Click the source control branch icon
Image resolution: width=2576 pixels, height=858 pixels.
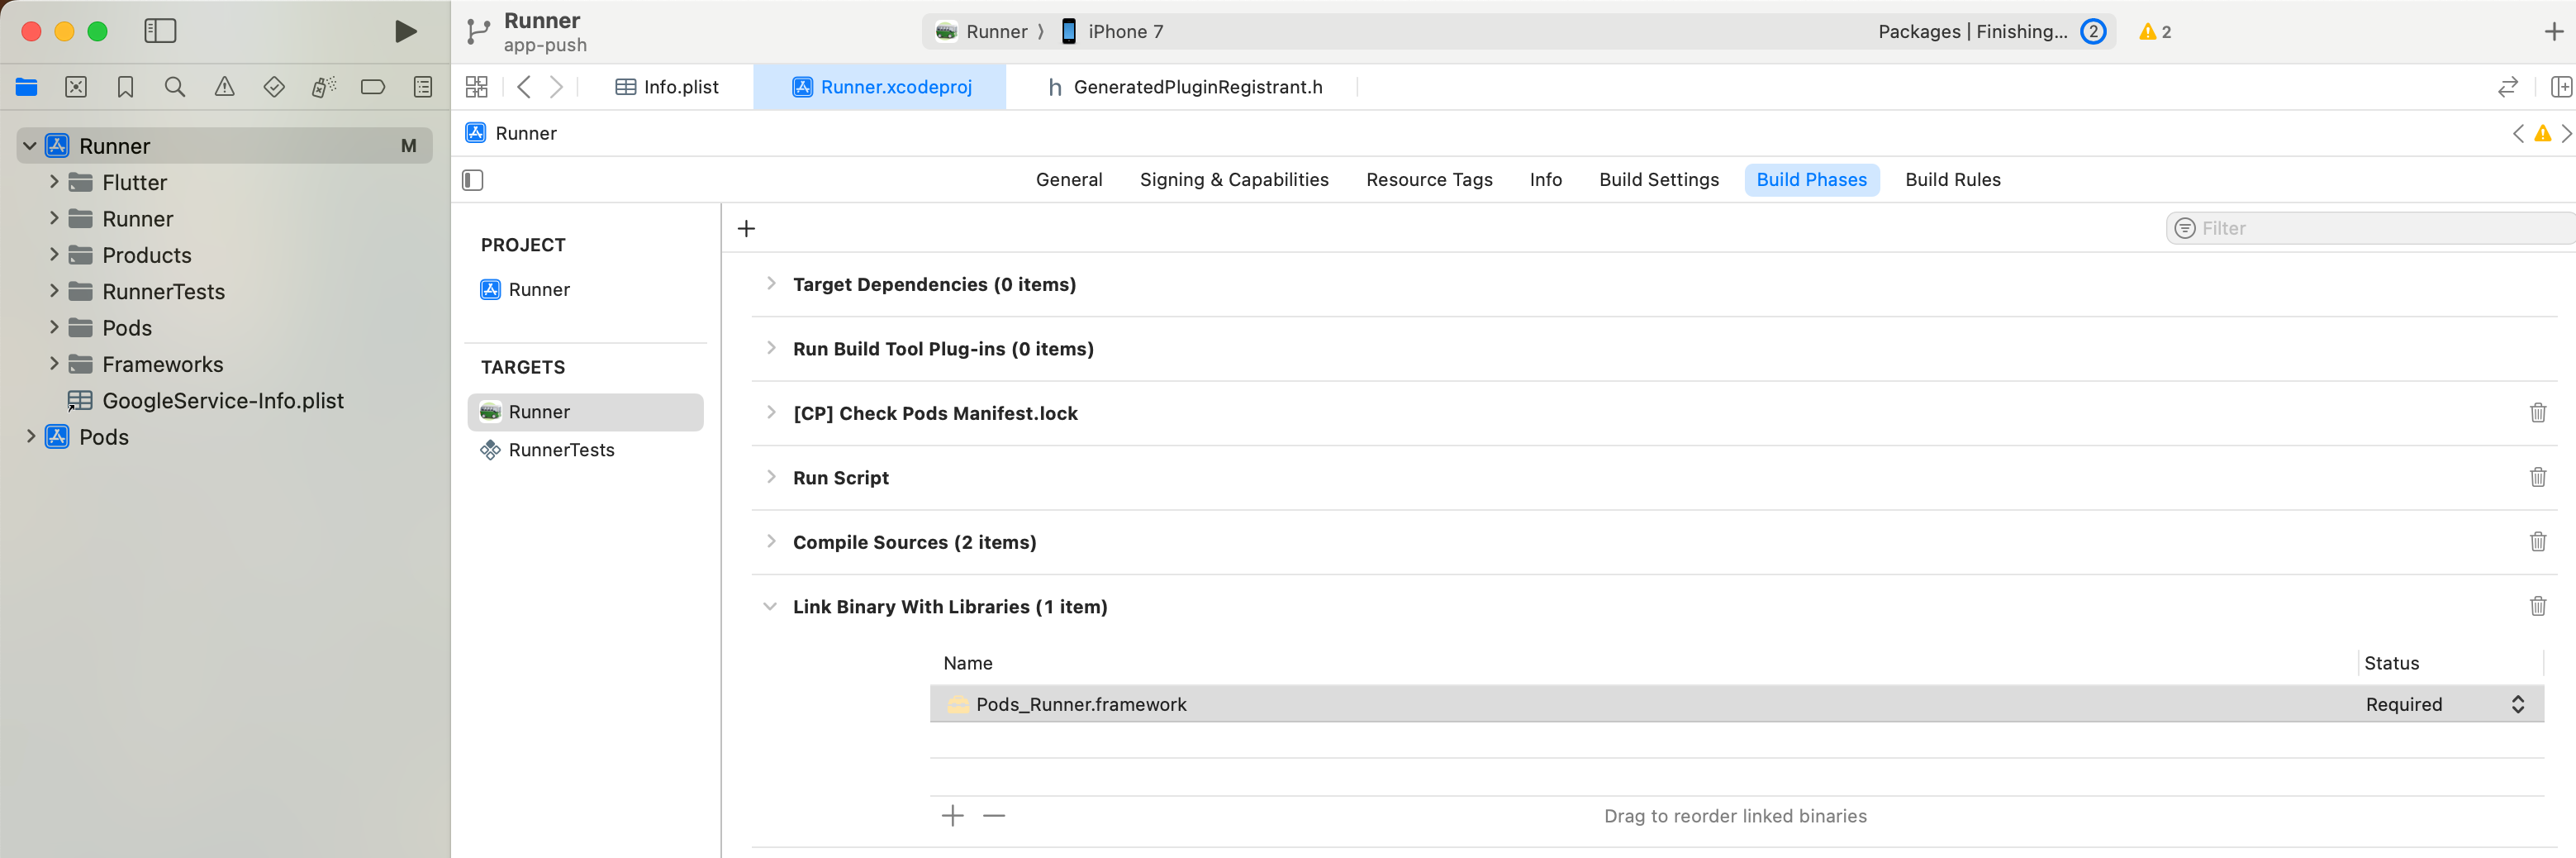[478, 32]
